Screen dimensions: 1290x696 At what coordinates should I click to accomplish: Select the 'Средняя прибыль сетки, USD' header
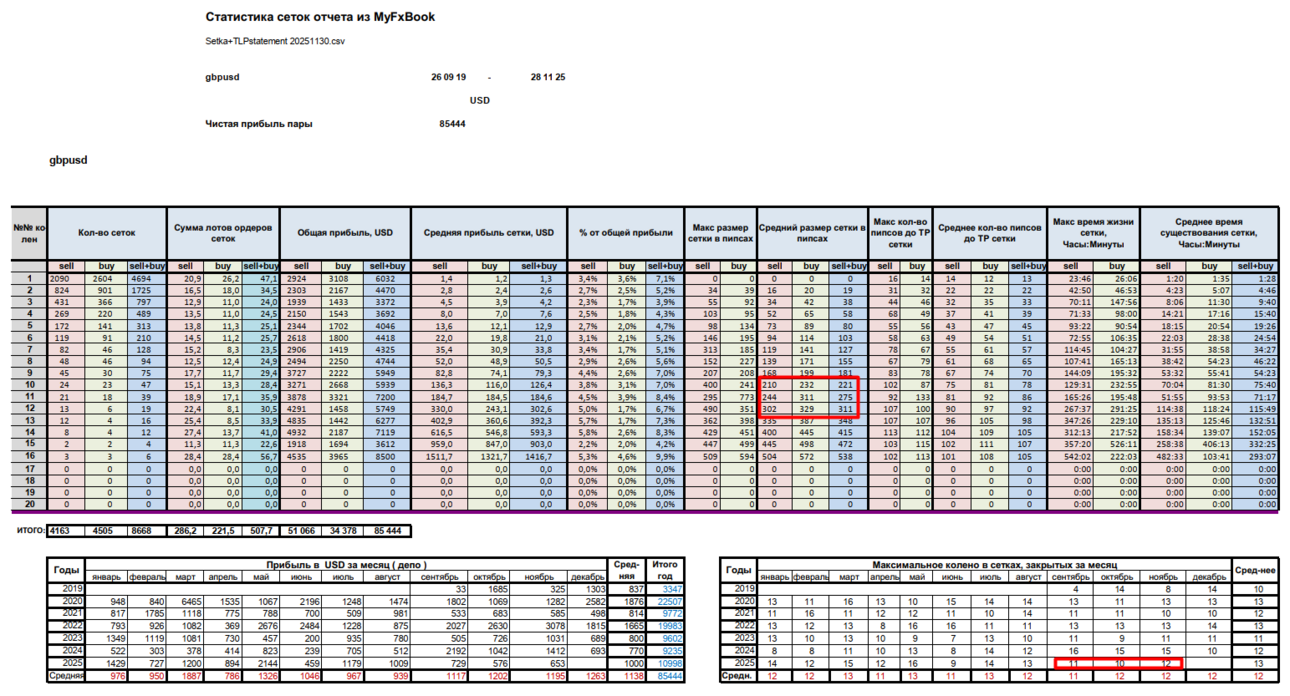tap(487, 234)
